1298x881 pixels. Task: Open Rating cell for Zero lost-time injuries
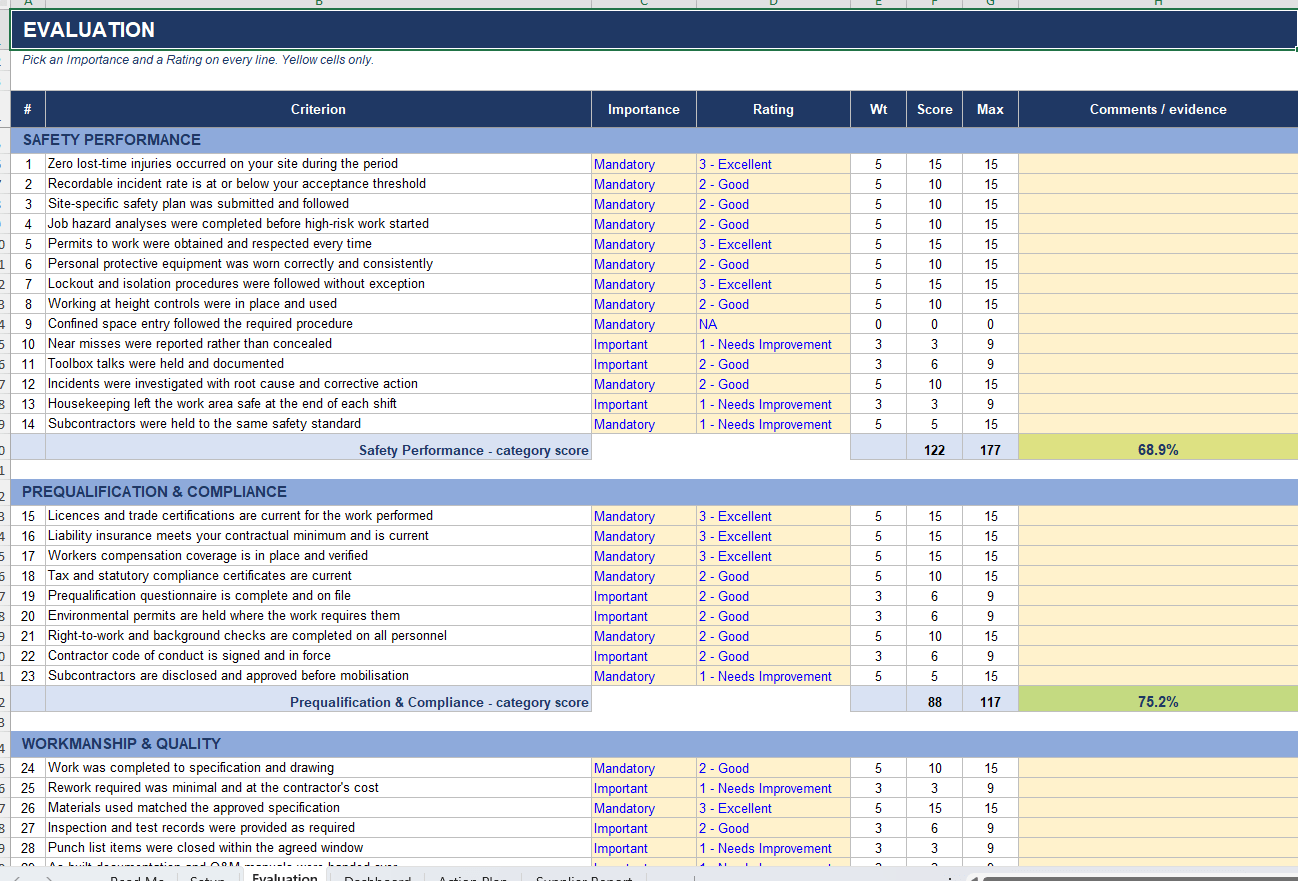(x=773, y=164)
